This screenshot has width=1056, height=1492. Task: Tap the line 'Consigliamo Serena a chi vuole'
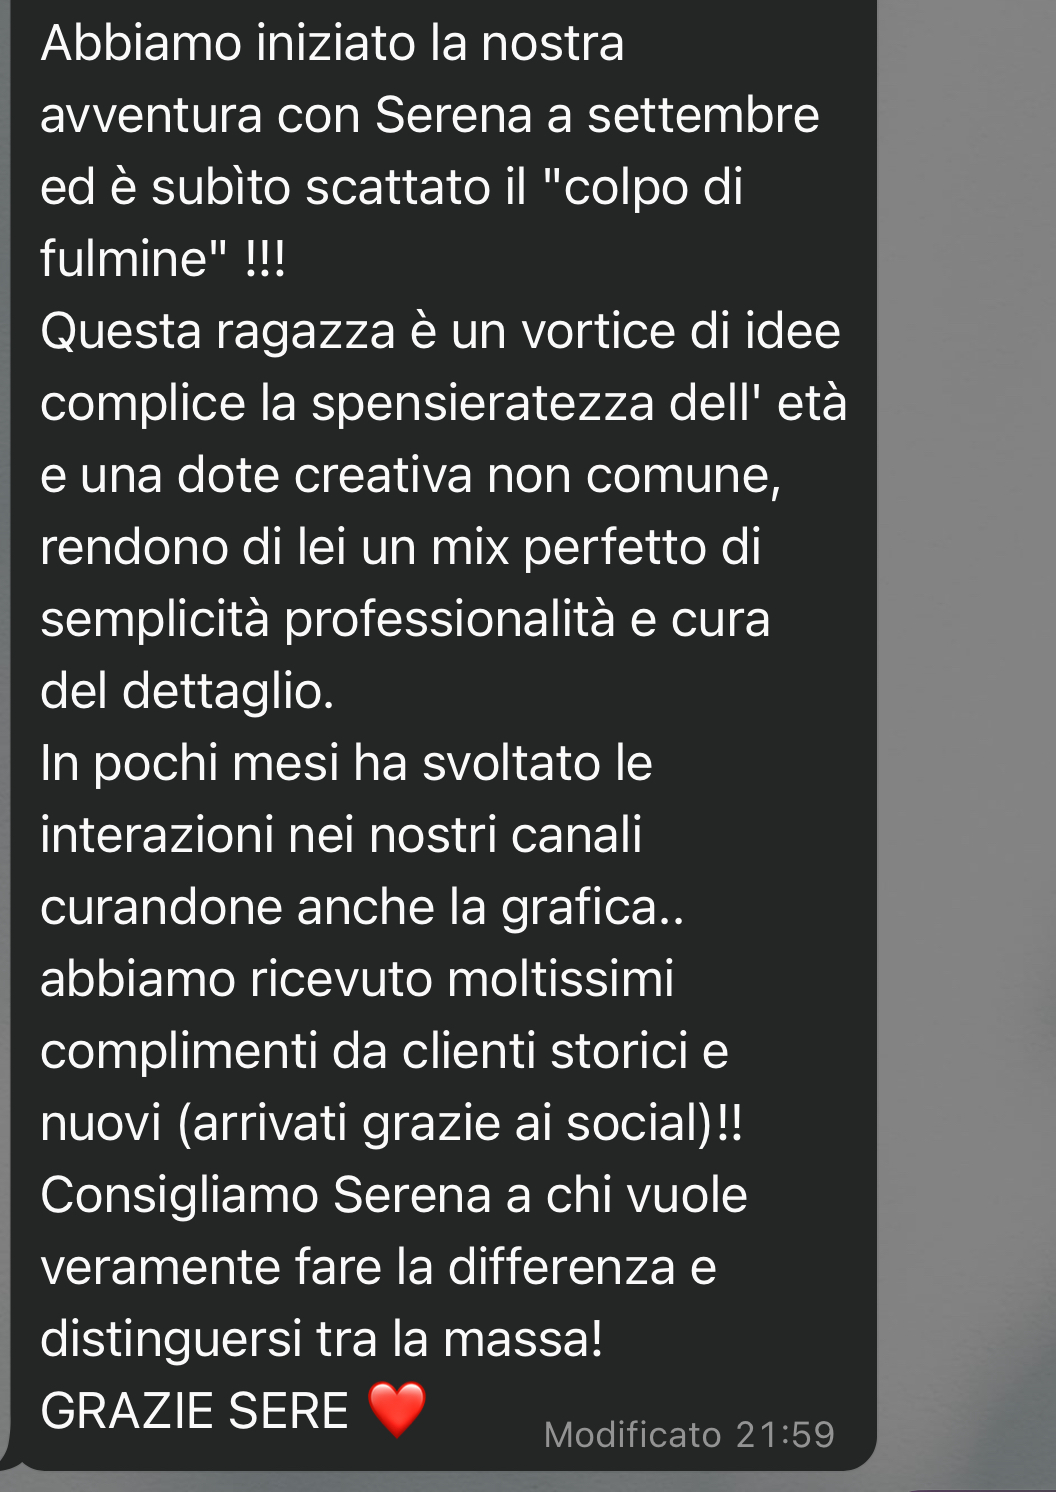(x=394, y=1195)
